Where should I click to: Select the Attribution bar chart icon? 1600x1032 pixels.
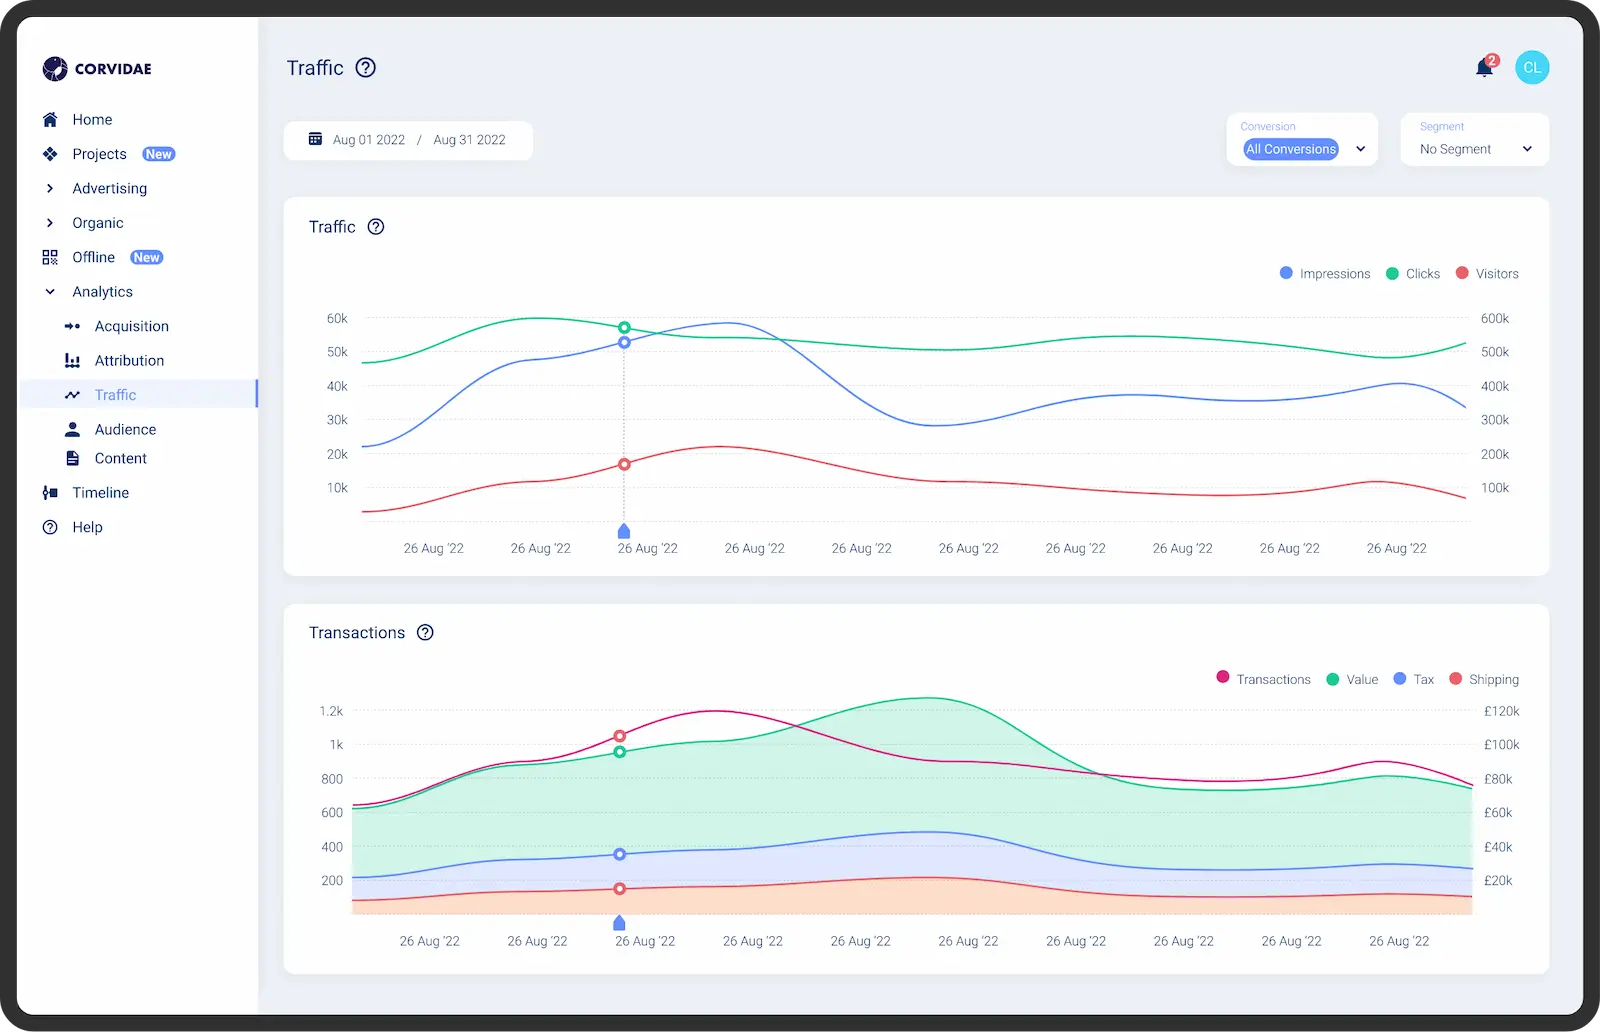72,360
